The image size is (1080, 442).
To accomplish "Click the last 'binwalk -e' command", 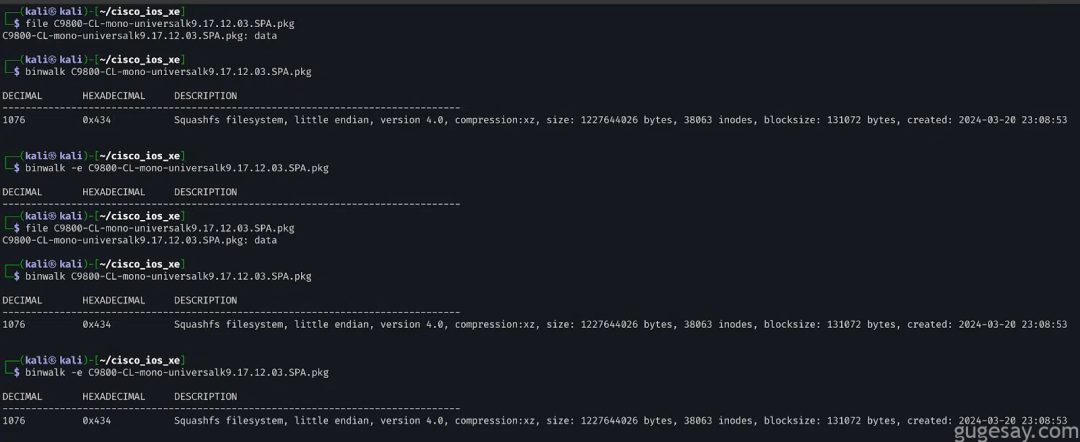I will (177, 372).
